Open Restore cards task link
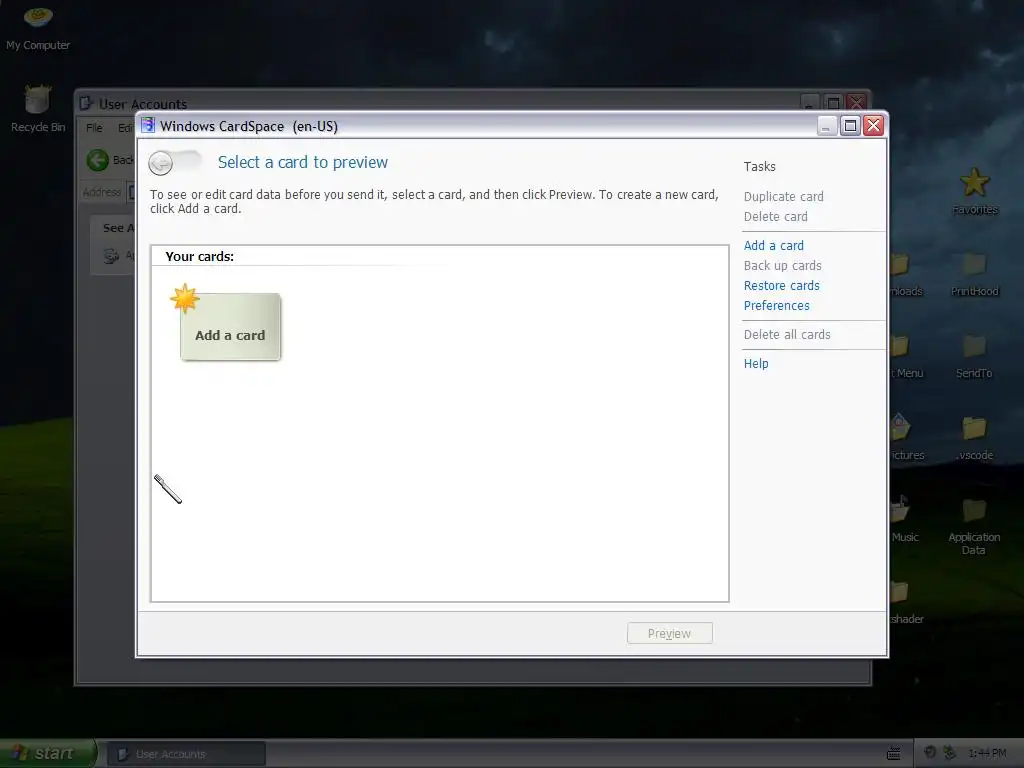 coord(781,285)
